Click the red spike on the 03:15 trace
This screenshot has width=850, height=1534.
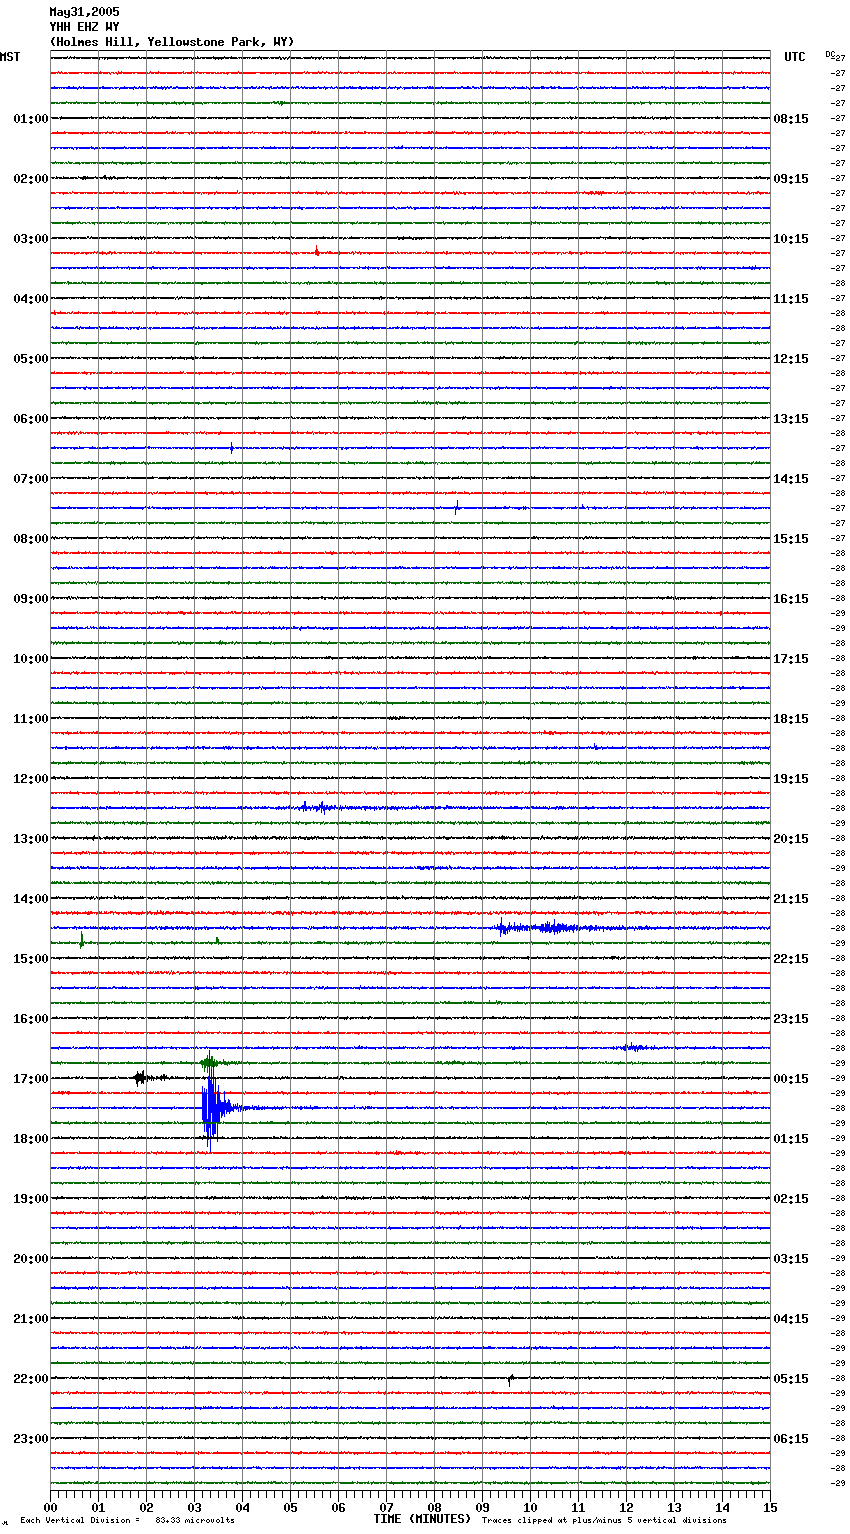pos(317,252)
